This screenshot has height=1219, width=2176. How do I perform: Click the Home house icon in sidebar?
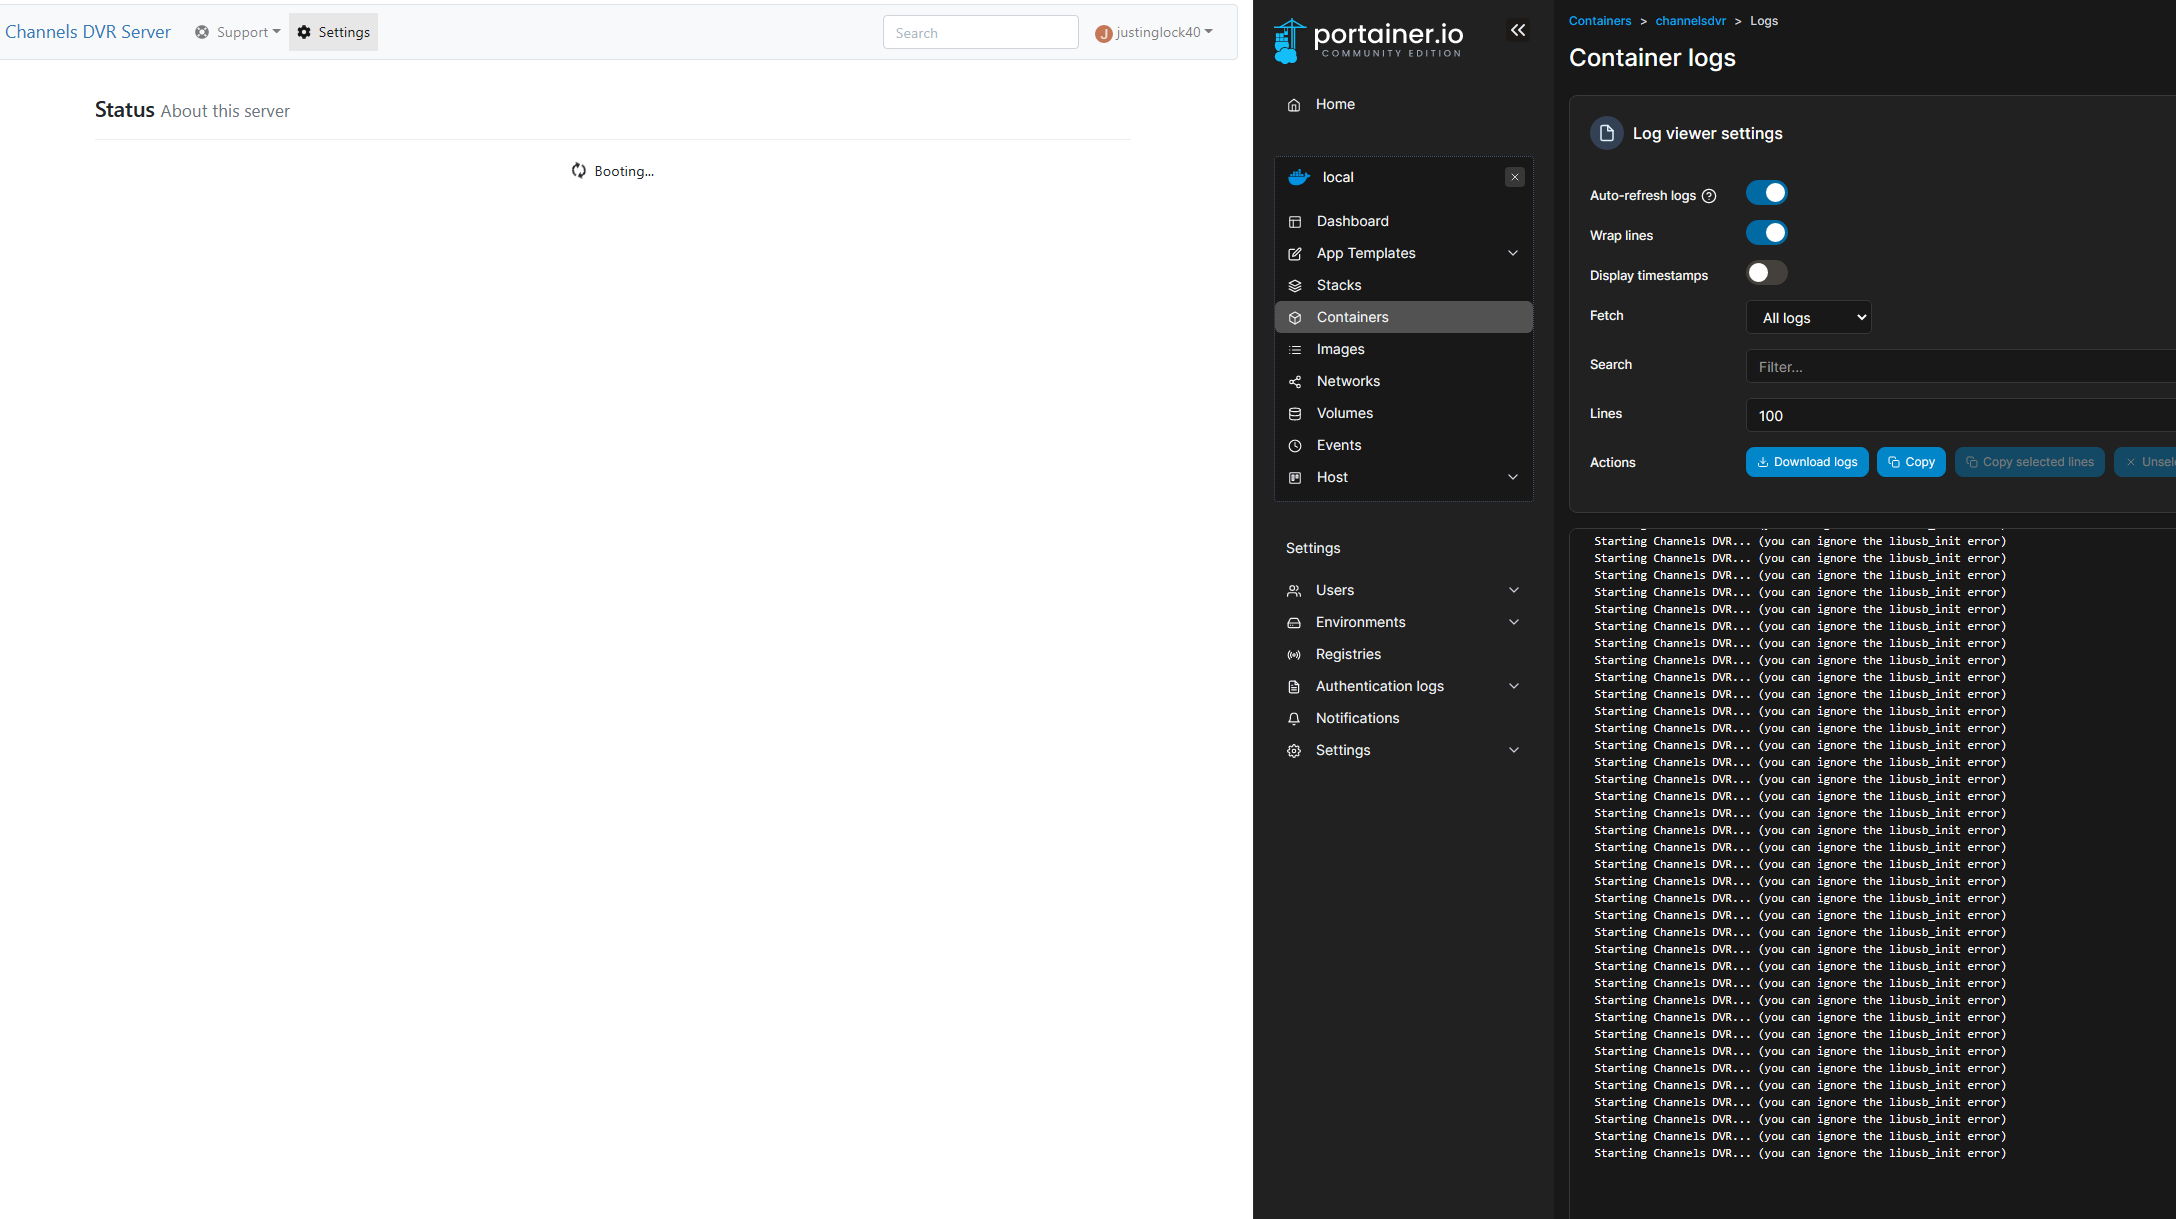pyautogui.click(x=1294, y=105)
